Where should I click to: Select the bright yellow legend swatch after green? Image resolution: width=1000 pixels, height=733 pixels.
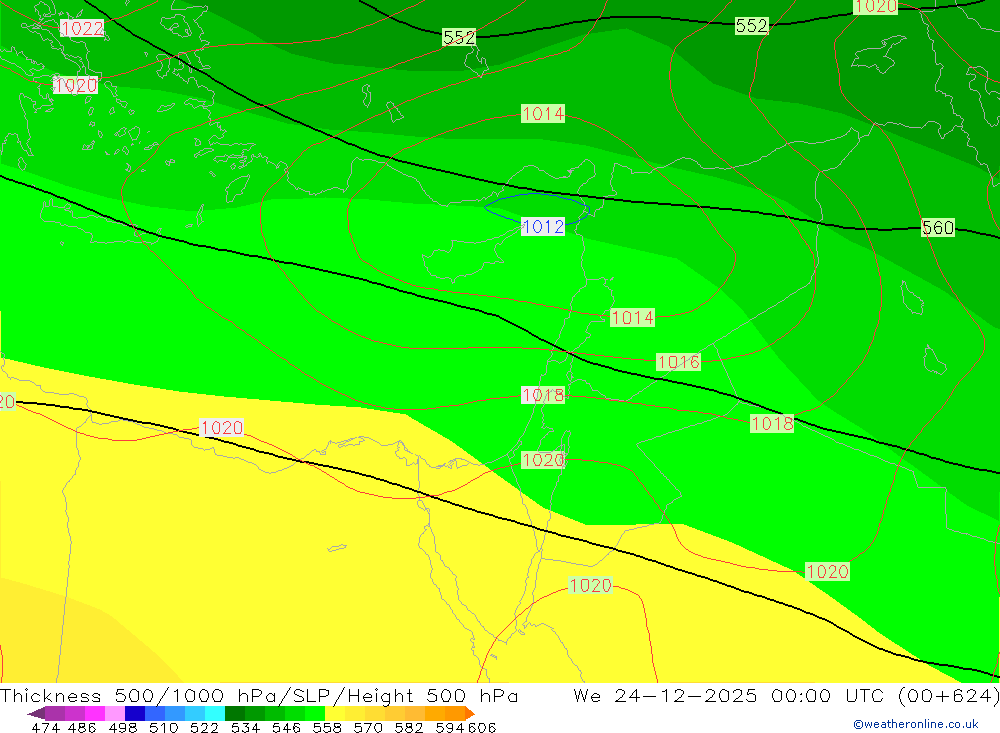point(335,713)
